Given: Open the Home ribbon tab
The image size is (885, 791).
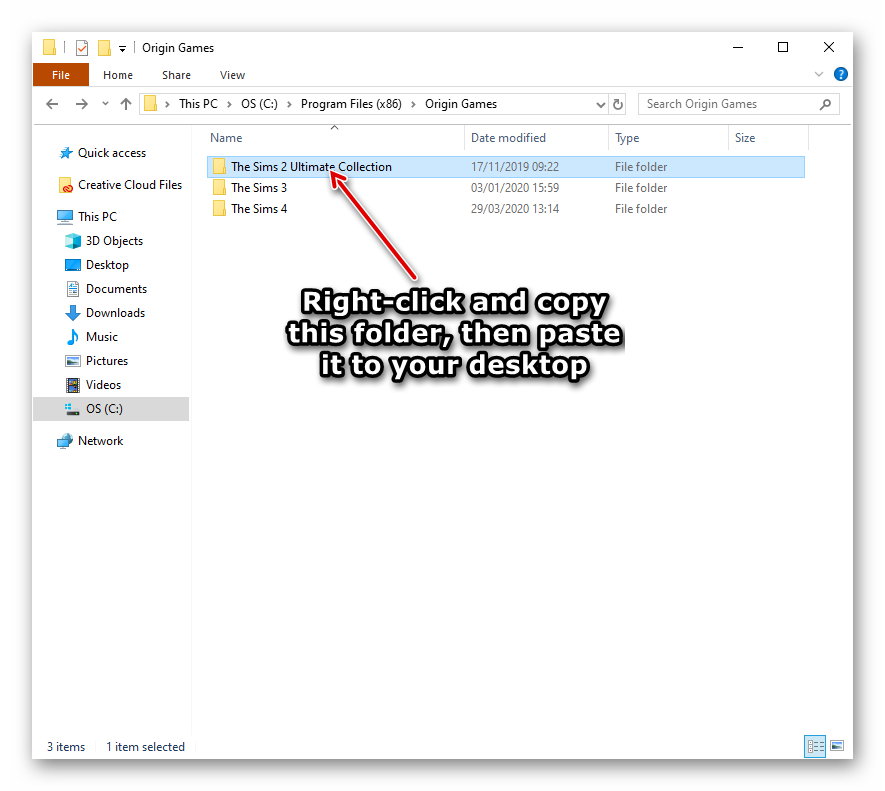Looking at the screenshot, I should pyautogui.click(x=118, y=75).
